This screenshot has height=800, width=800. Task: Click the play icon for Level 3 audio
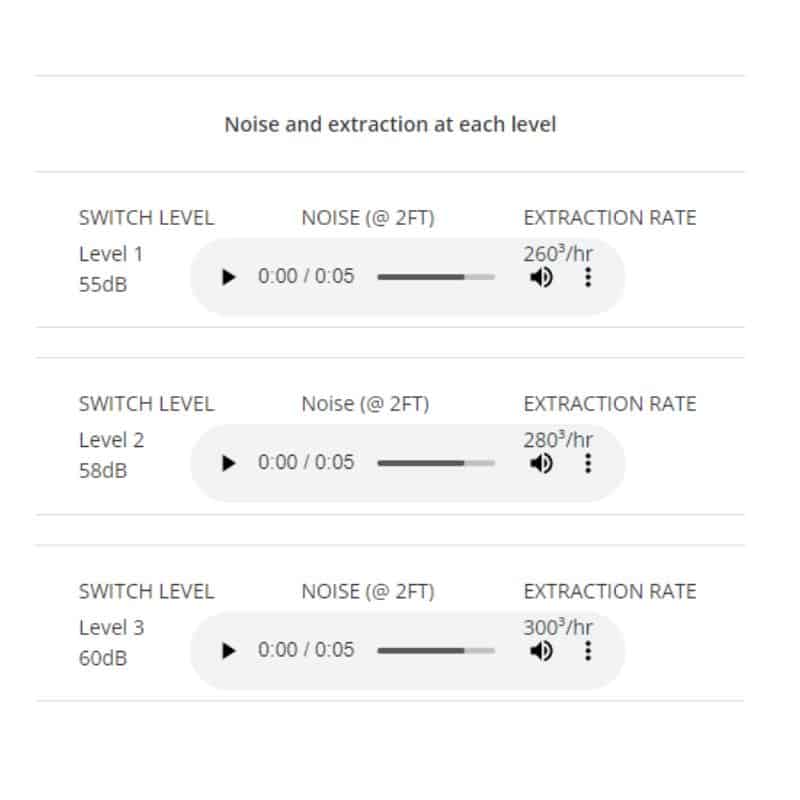click(x=230, y=650)
